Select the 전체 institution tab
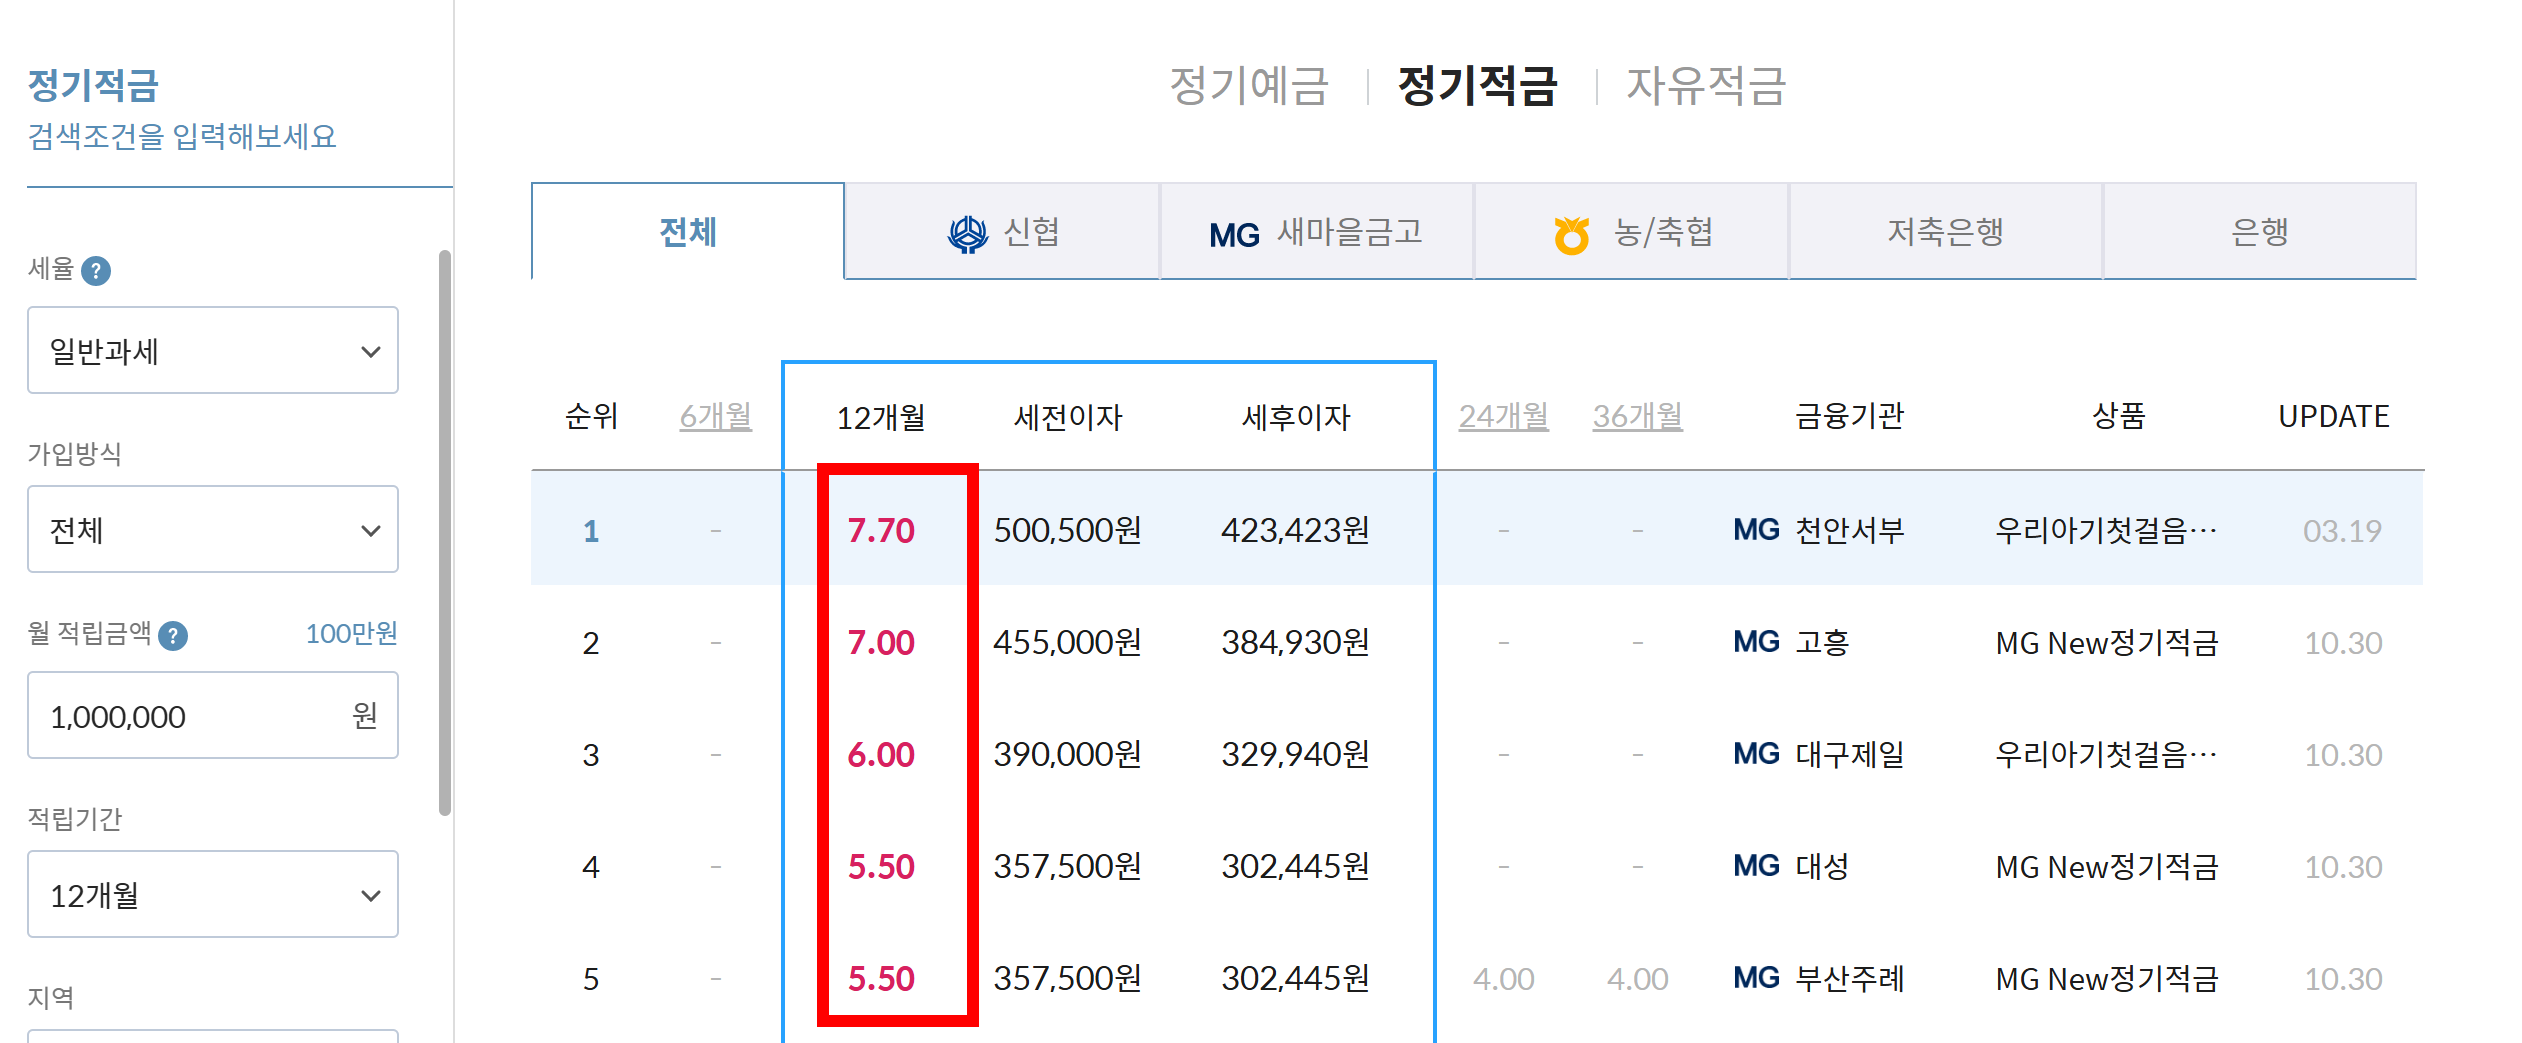2522x1043 pixels. [688, 231]
